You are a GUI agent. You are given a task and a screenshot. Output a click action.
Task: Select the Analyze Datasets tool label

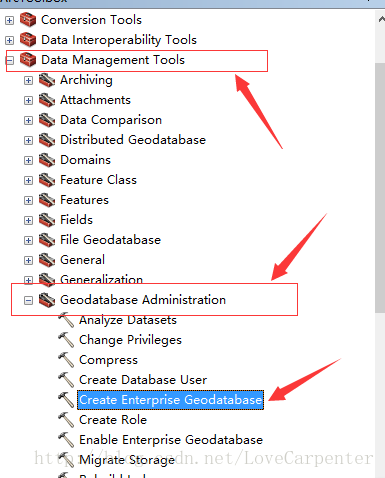coord(128,320)
